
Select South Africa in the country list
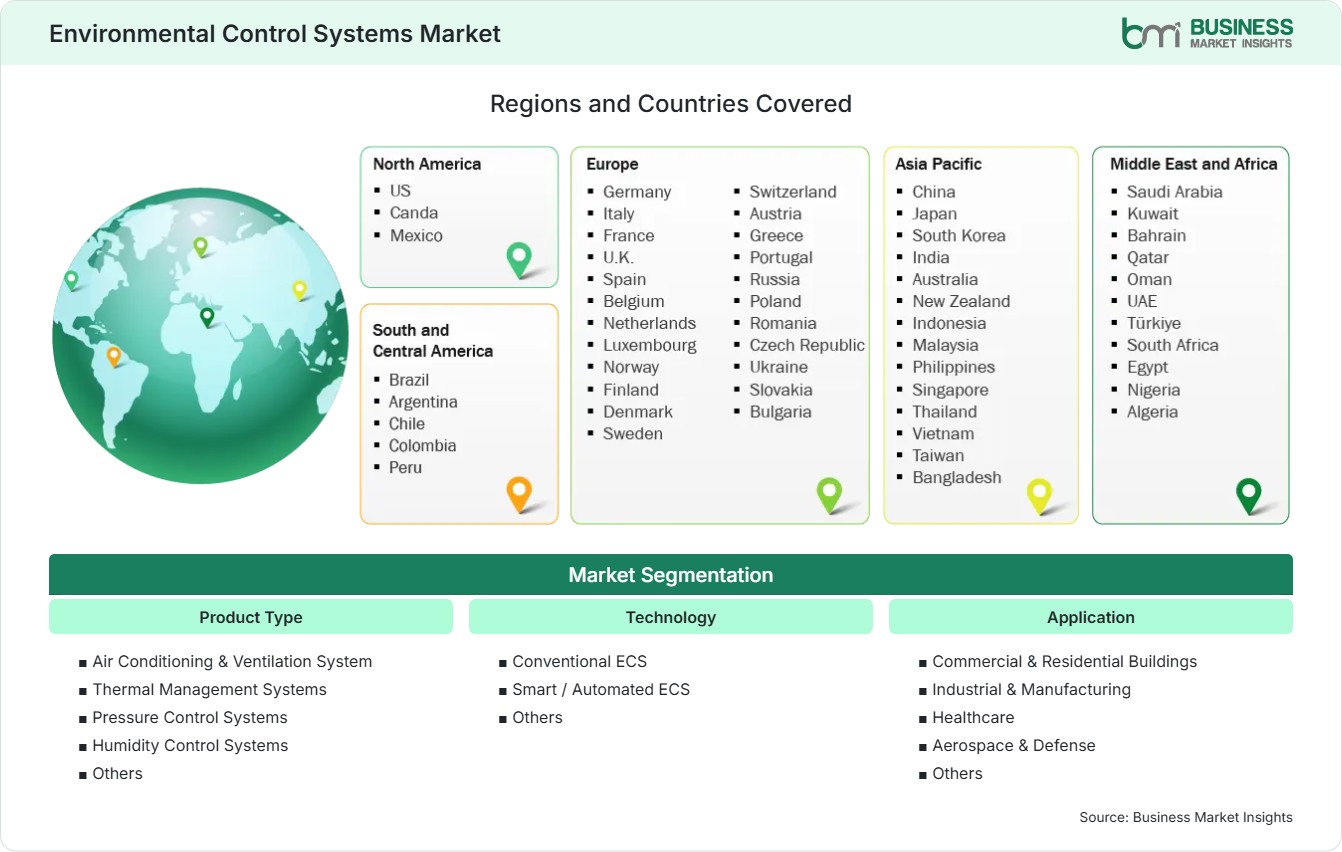point(1173,345)
